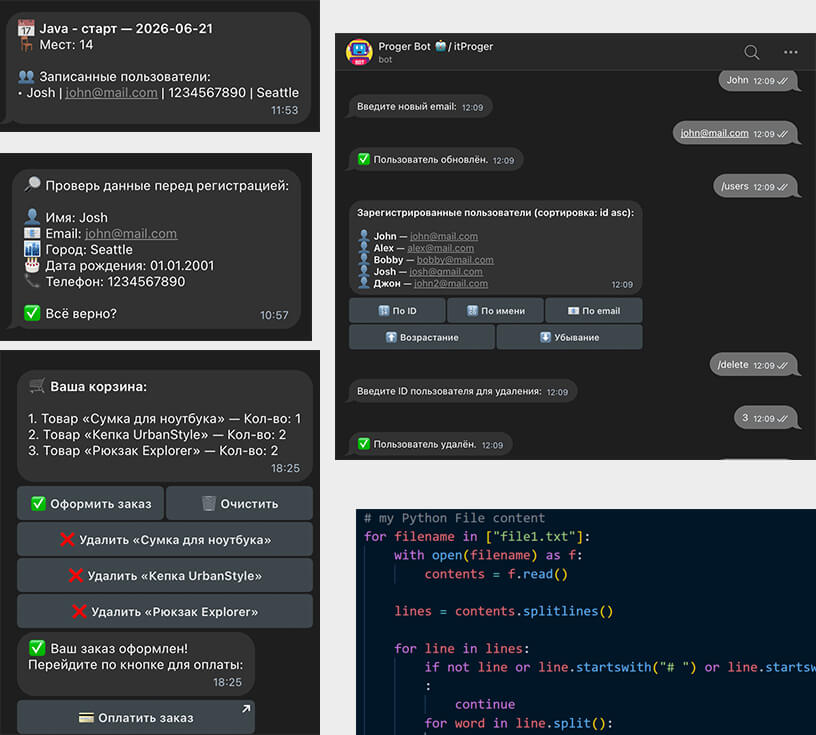
Task: Click the green check beside «Всё верно?»
Action: [32, 313]
